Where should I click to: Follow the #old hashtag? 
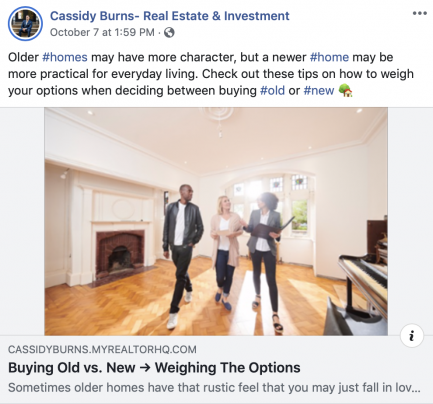coord(272,90)
